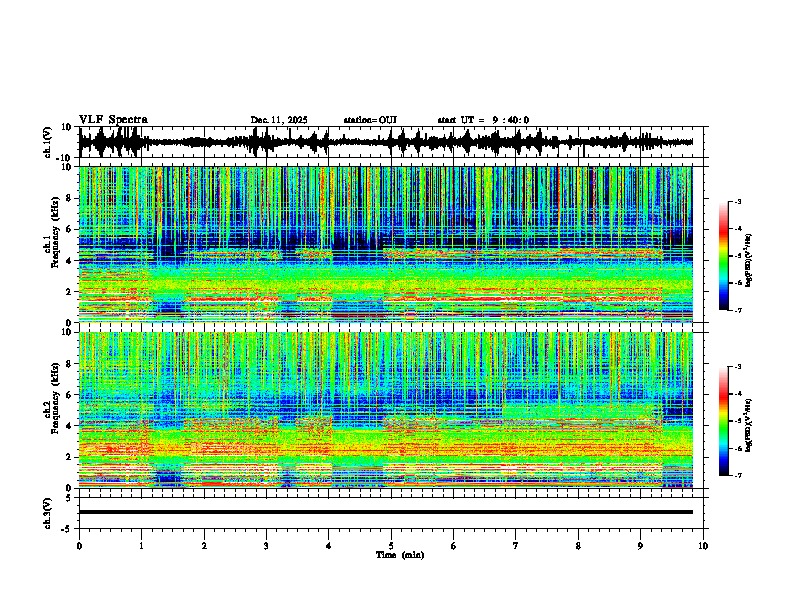
Task: Select the date text "Dec. 11, 2025"
Action: (279, 120)
